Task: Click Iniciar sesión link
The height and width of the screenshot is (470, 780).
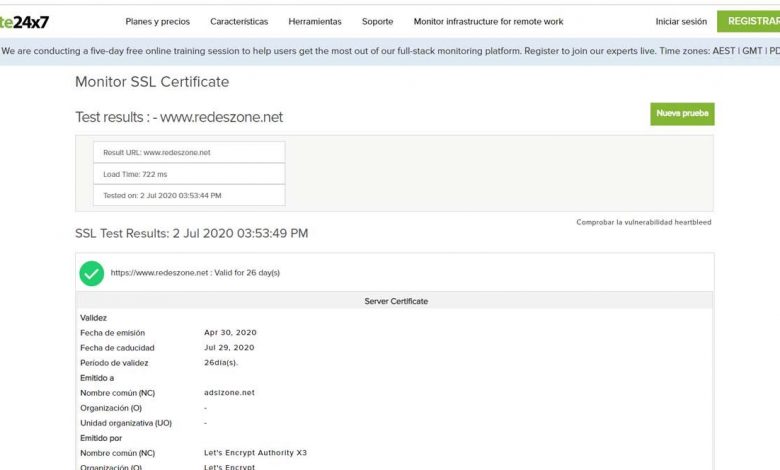Action: point(681,22)
